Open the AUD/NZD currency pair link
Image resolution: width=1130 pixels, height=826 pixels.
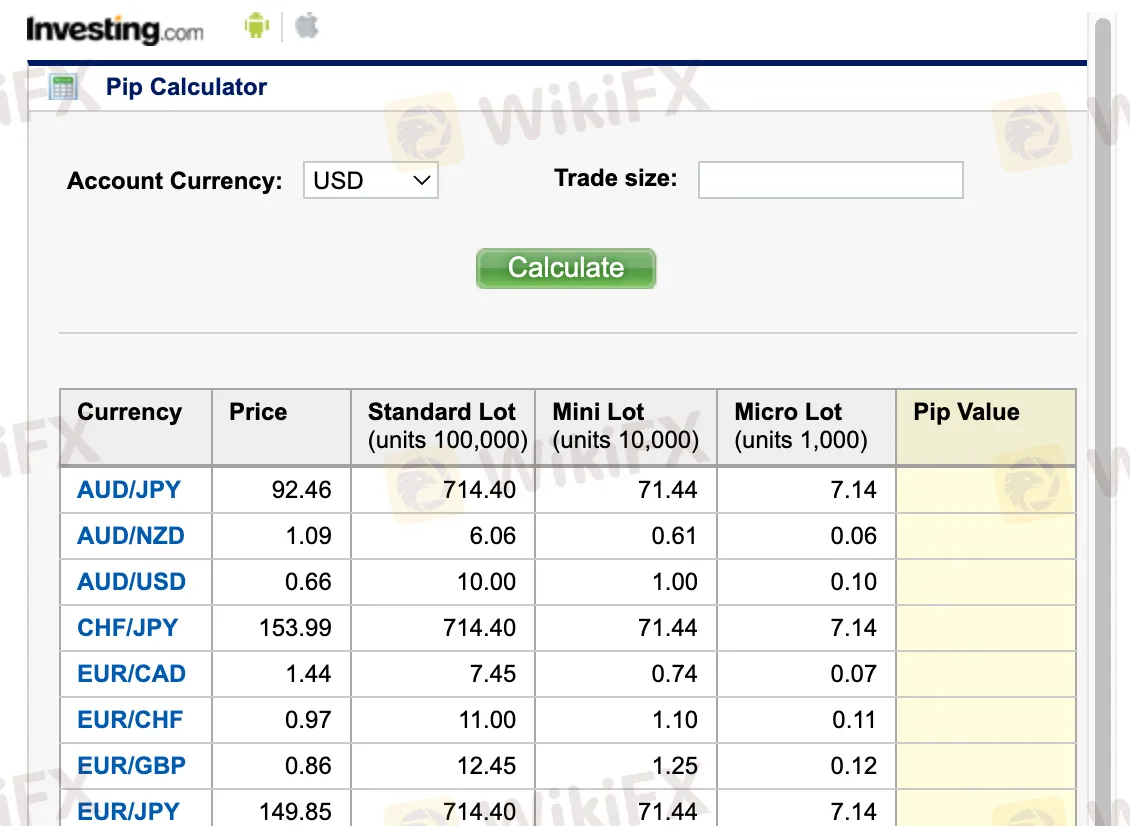131,536
